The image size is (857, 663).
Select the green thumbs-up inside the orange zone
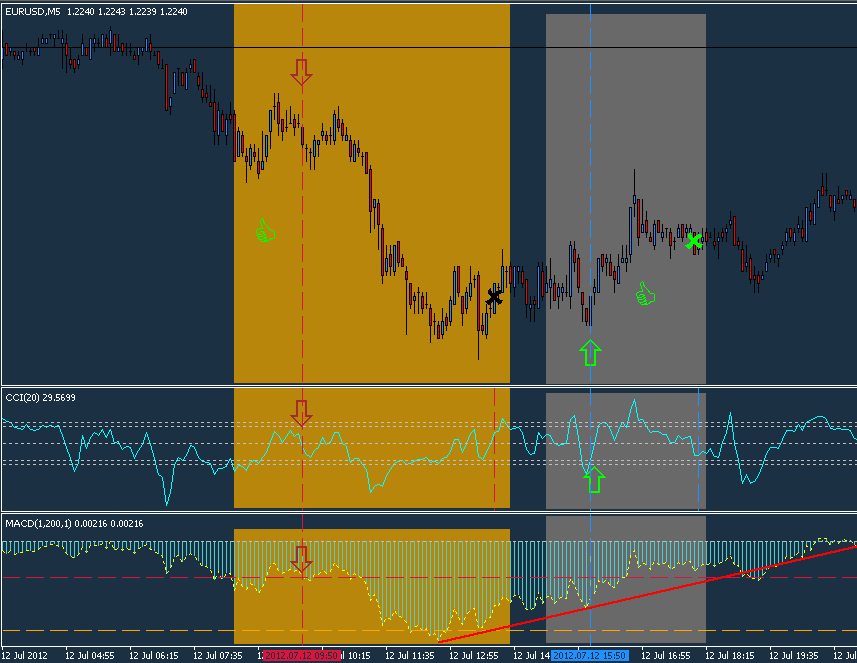(265, 231)
